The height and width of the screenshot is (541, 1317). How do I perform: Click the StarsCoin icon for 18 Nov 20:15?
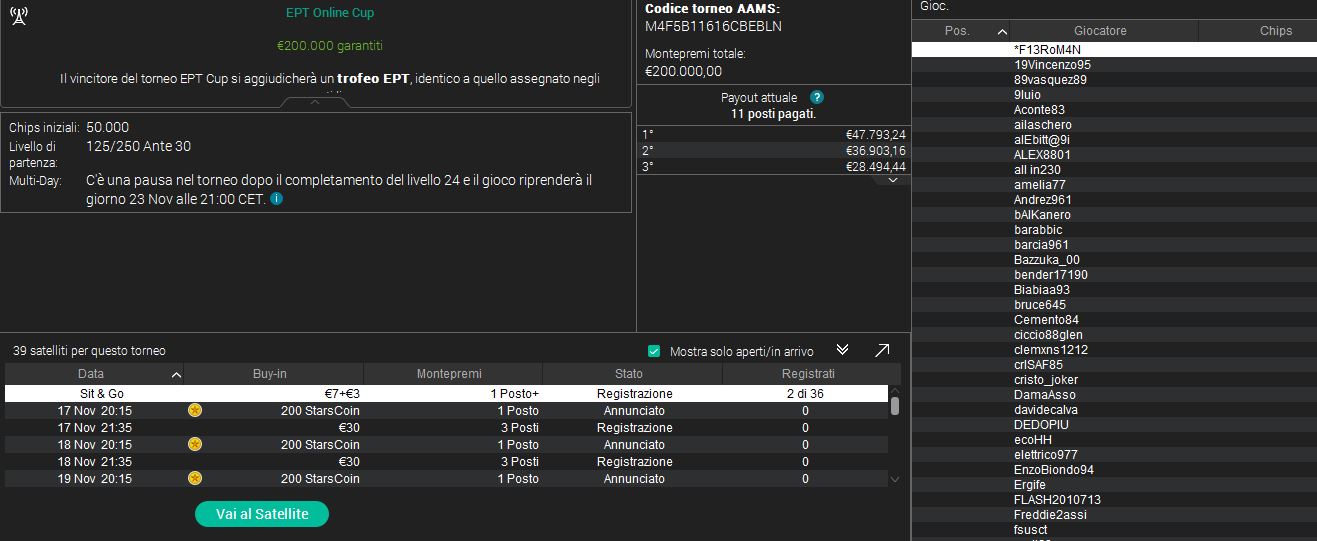pyautogui.click(x=195, y=445)
